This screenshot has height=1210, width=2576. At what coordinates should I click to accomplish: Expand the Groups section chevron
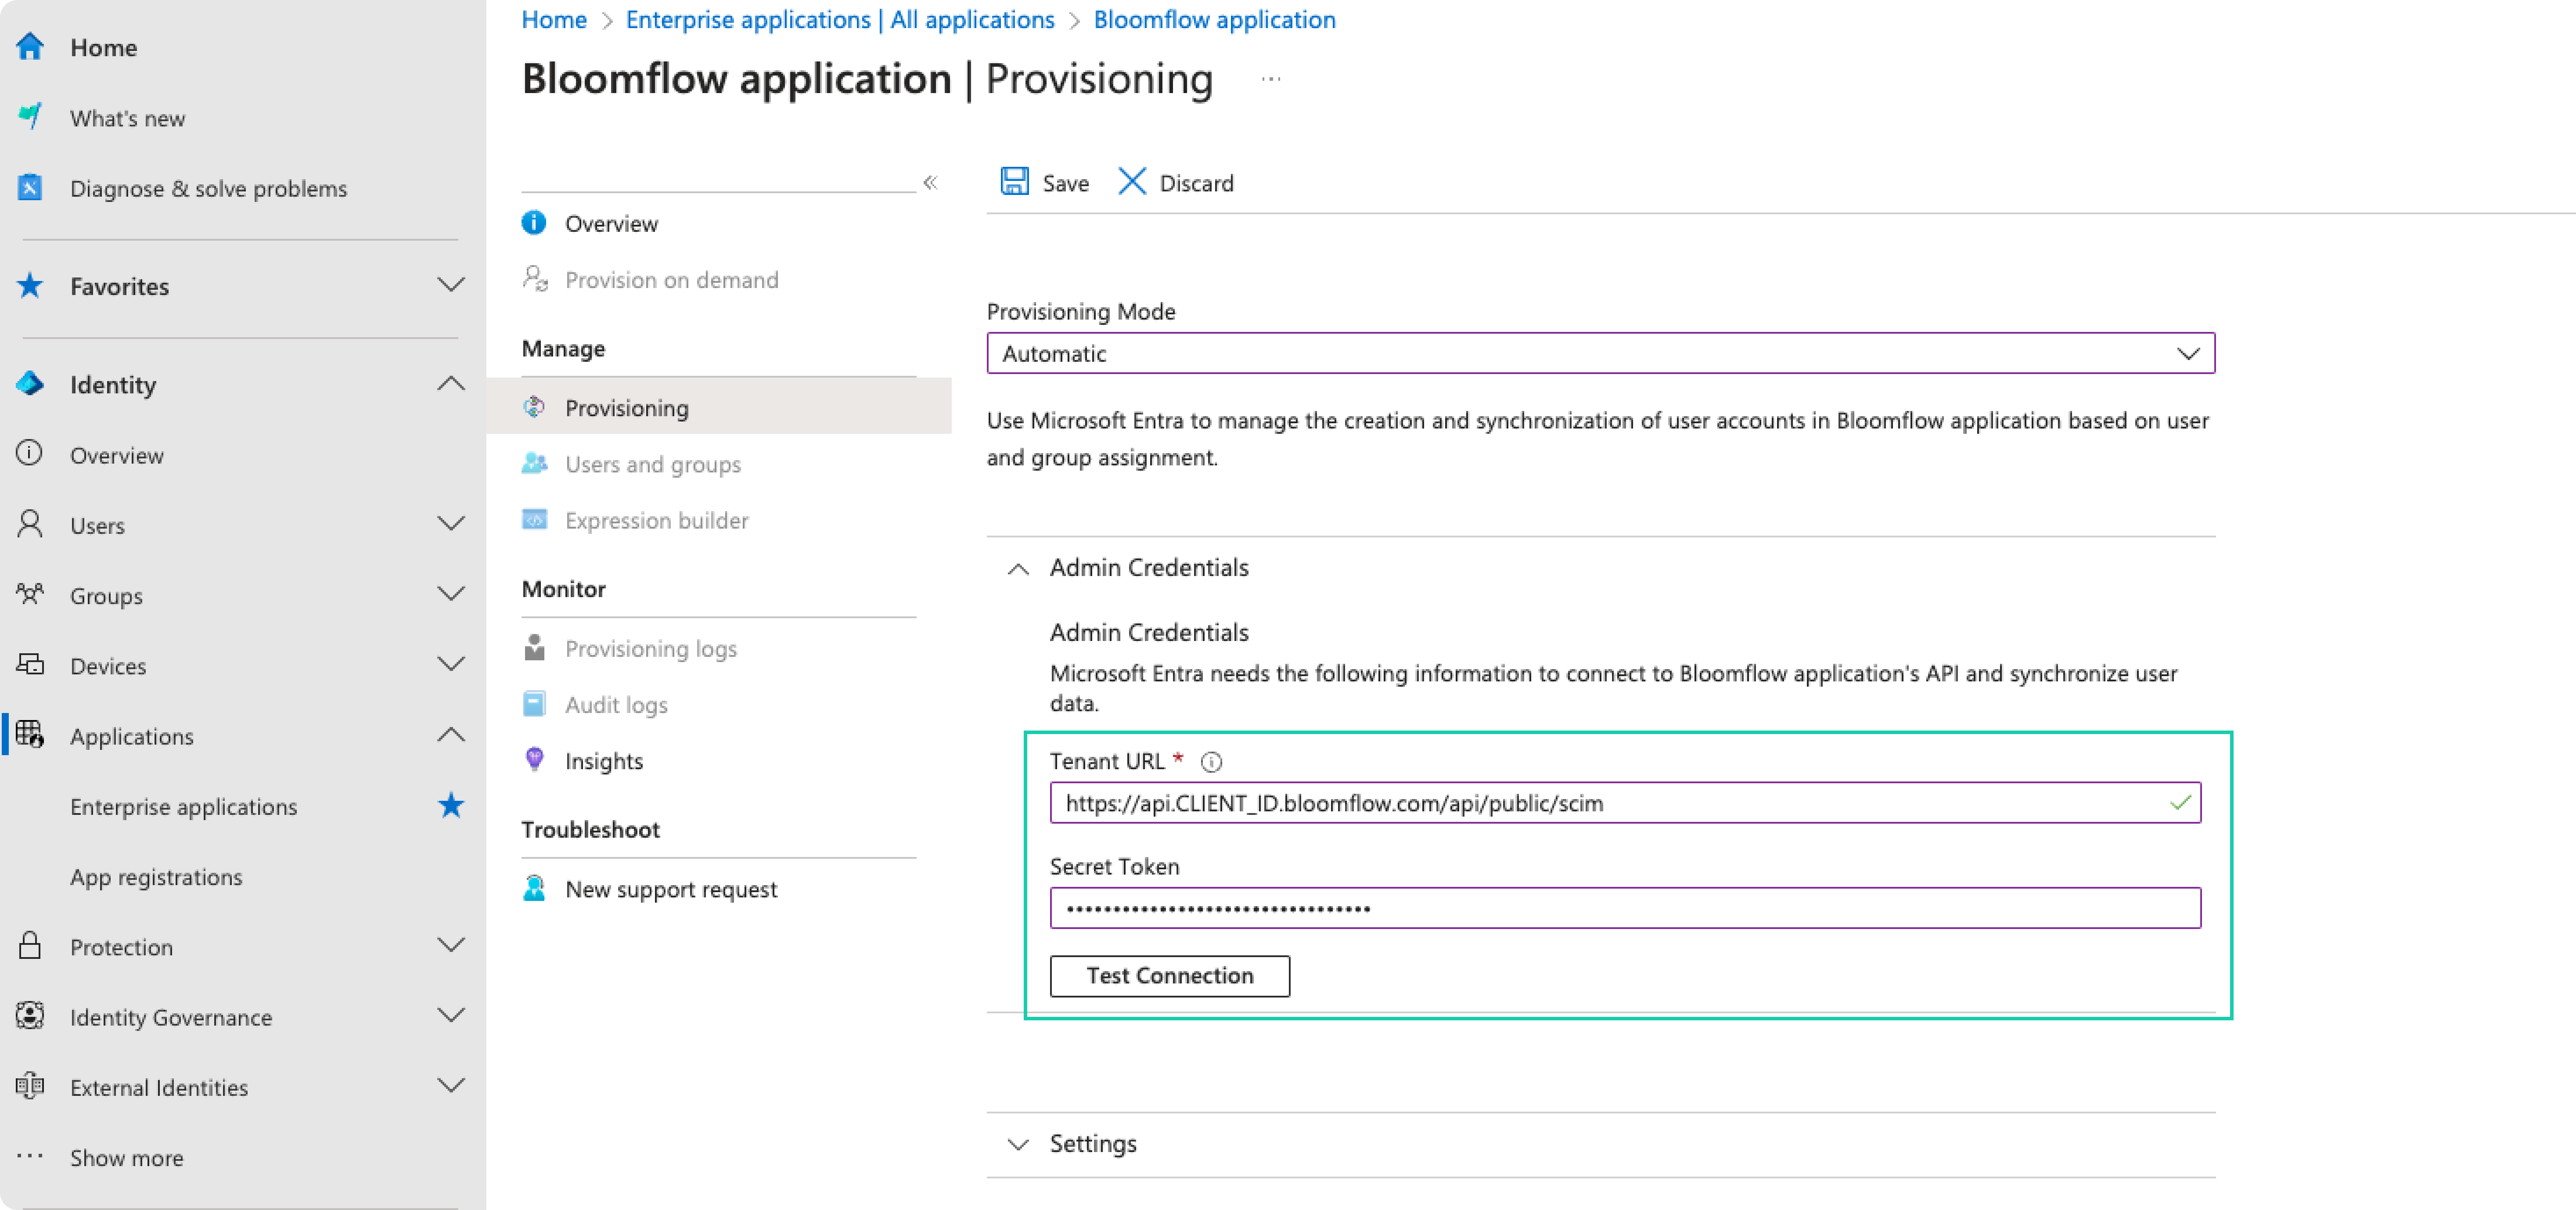[x=451, y=594]
